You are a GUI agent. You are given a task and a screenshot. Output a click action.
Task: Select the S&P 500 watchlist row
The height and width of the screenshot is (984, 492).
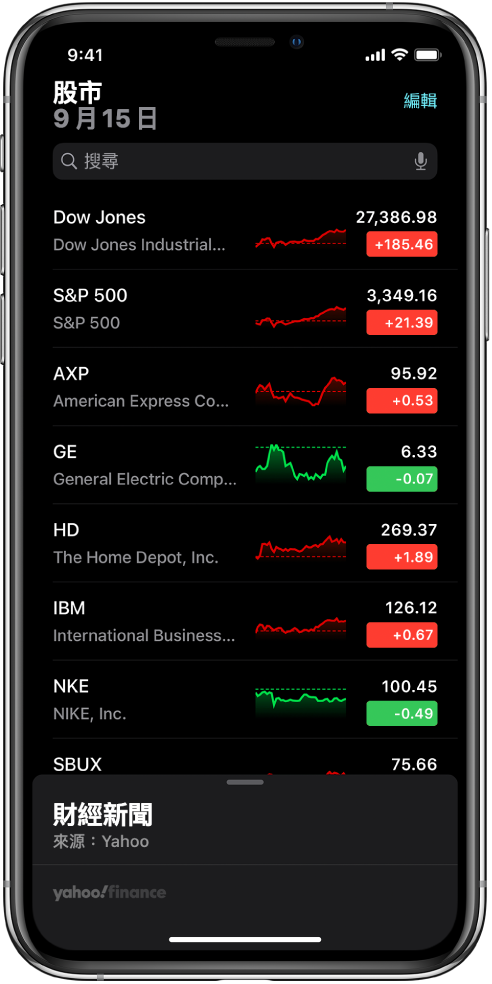(x=245, y=309)
